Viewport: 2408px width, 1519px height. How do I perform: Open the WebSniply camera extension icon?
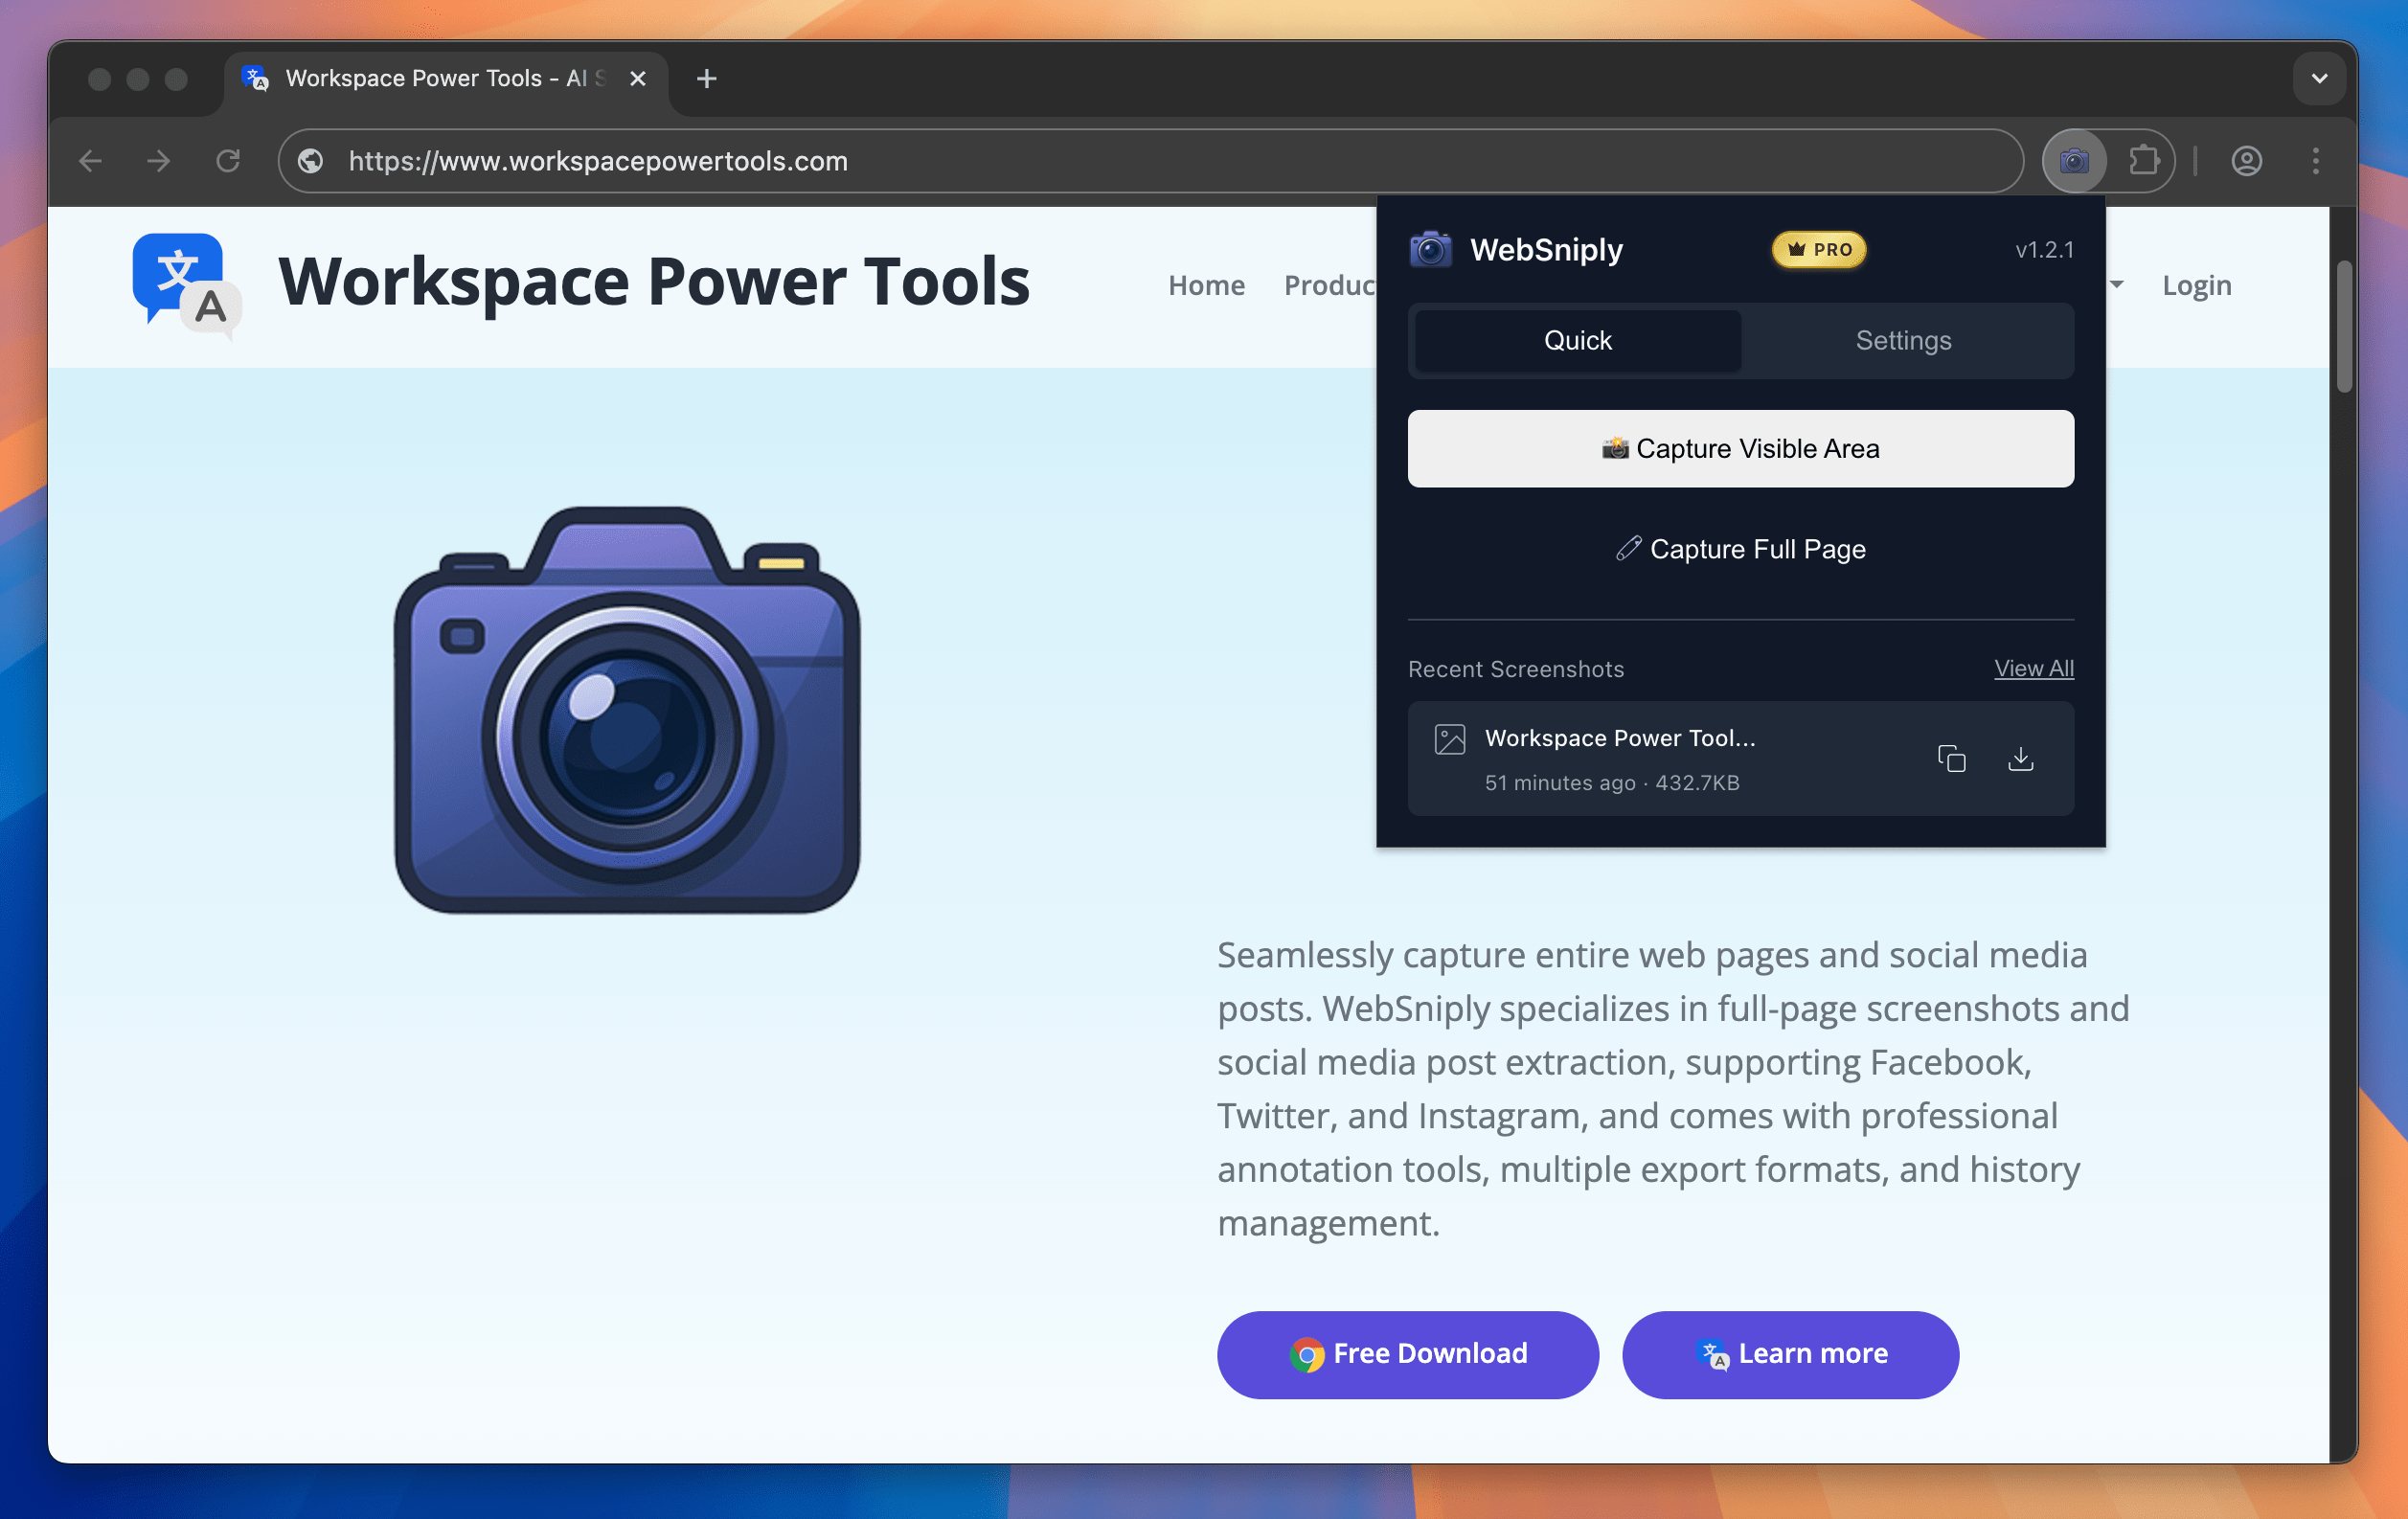pyautogui.click(x=2073, y=160)
